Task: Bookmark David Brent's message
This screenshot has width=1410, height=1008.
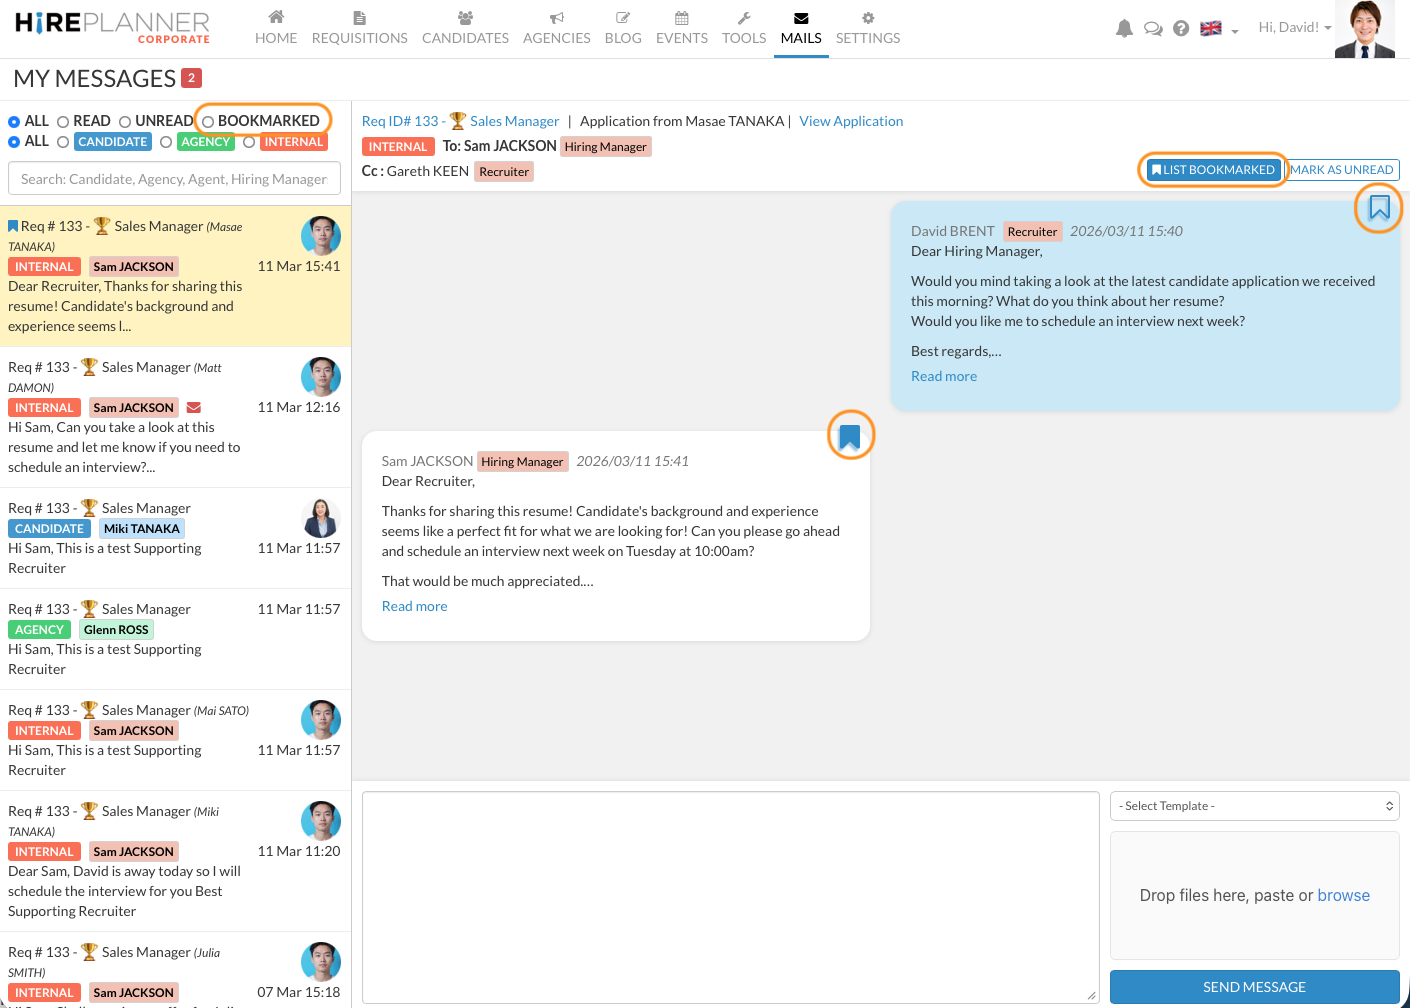Action: [x=1379, y=208]
